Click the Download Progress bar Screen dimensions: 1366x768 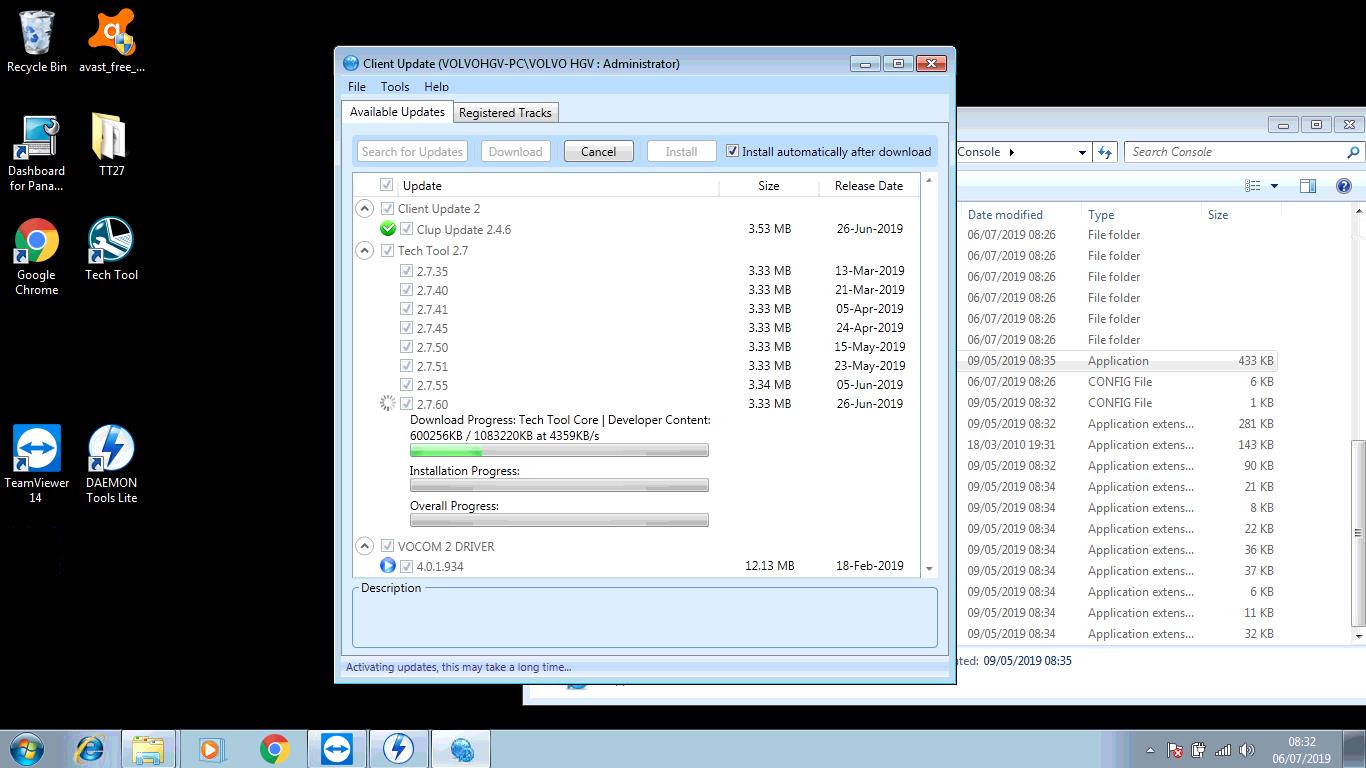click(x=559, y=451)
